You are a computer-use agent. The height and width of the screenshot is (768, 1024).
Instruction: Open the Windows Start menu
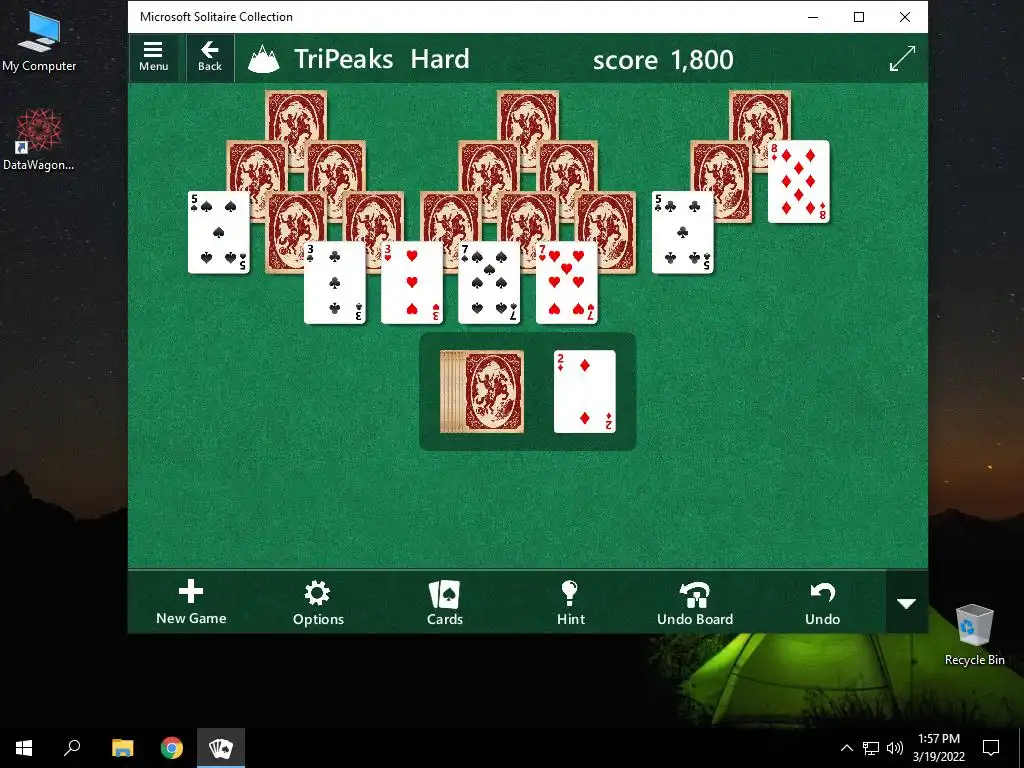point(24,748)
